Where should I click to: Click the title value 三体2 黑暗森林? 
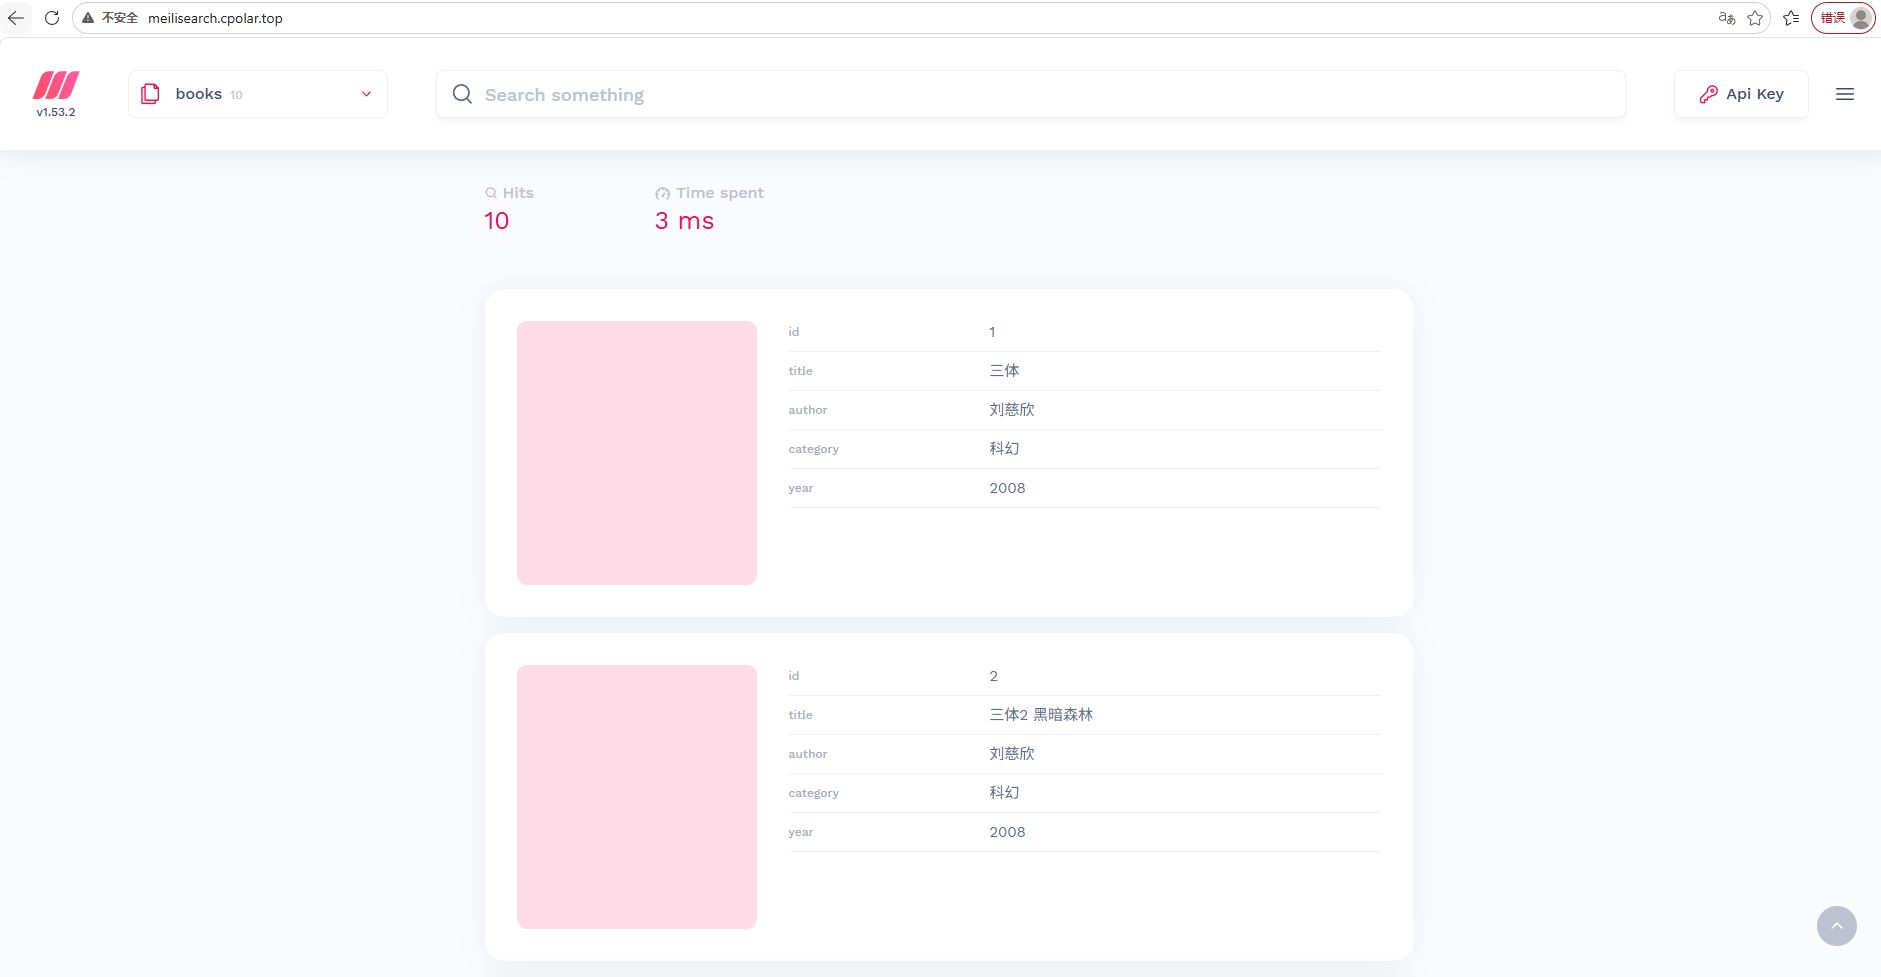[1041, 714]
